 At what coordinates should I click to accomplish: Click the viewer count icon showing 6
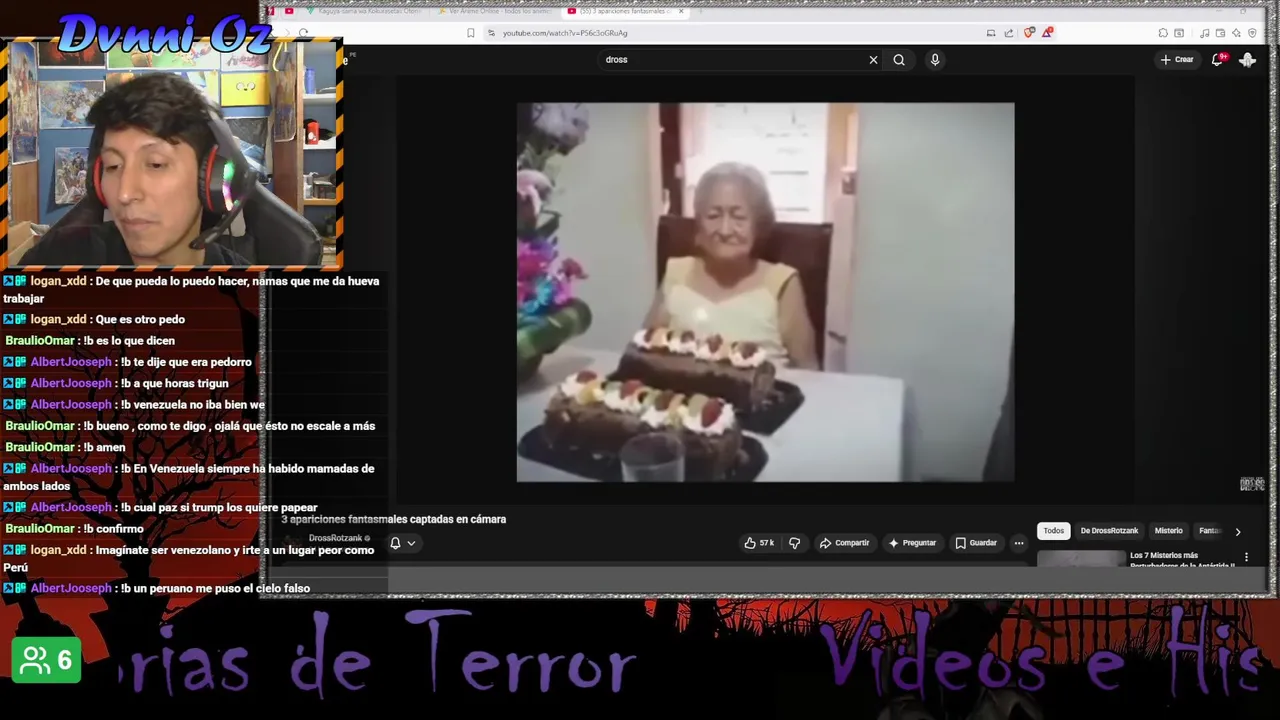(46, 660)
